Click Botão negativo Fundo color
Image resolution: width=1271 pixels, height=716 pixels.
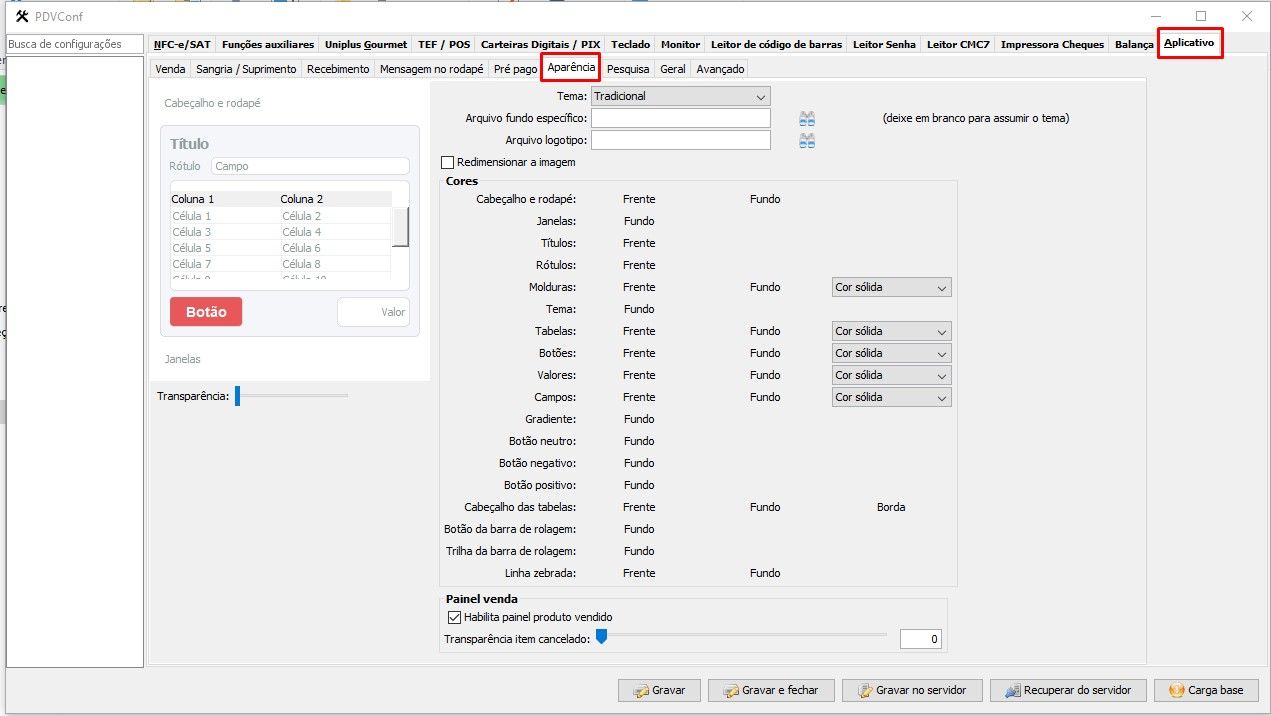(x=639, y=463)
